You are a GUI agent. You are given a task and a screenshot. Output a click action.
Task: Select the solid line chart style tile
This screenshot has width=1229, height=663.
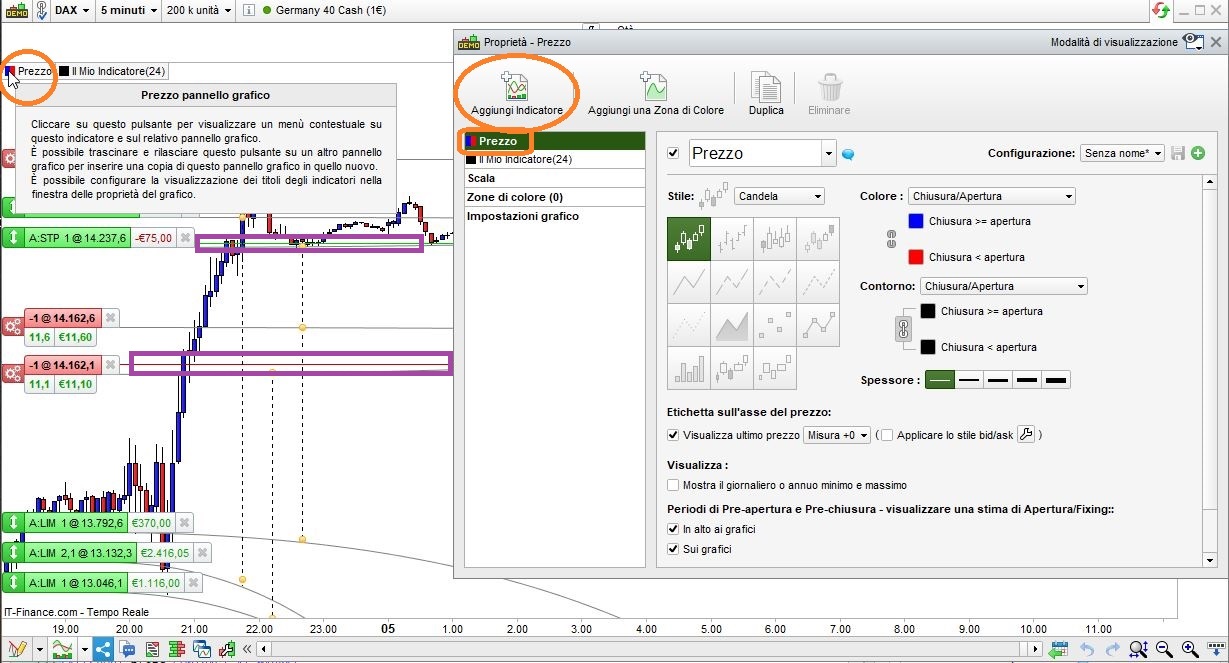pos(689,283)
